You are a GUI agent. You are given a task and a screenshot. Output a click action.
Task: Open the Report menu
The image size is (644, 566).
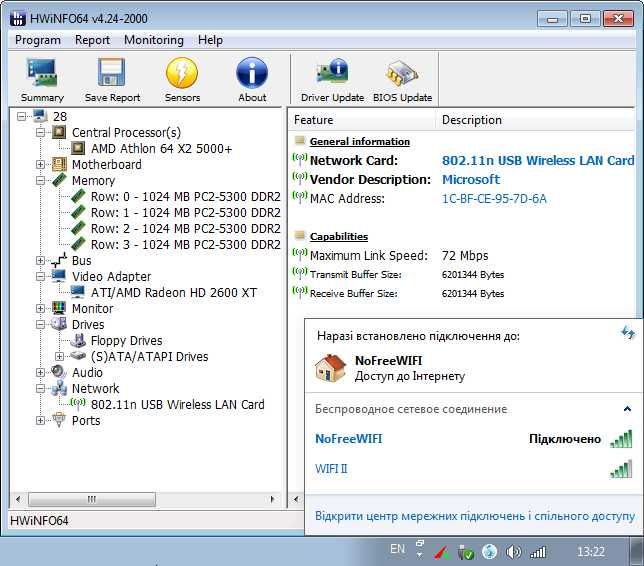coord(92,40)
